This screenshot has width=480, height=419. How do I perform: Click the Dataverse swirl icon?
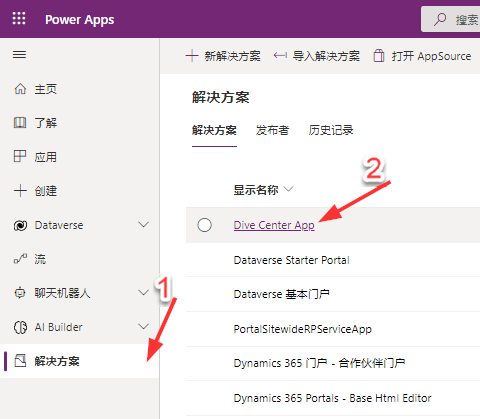point(20,226)
